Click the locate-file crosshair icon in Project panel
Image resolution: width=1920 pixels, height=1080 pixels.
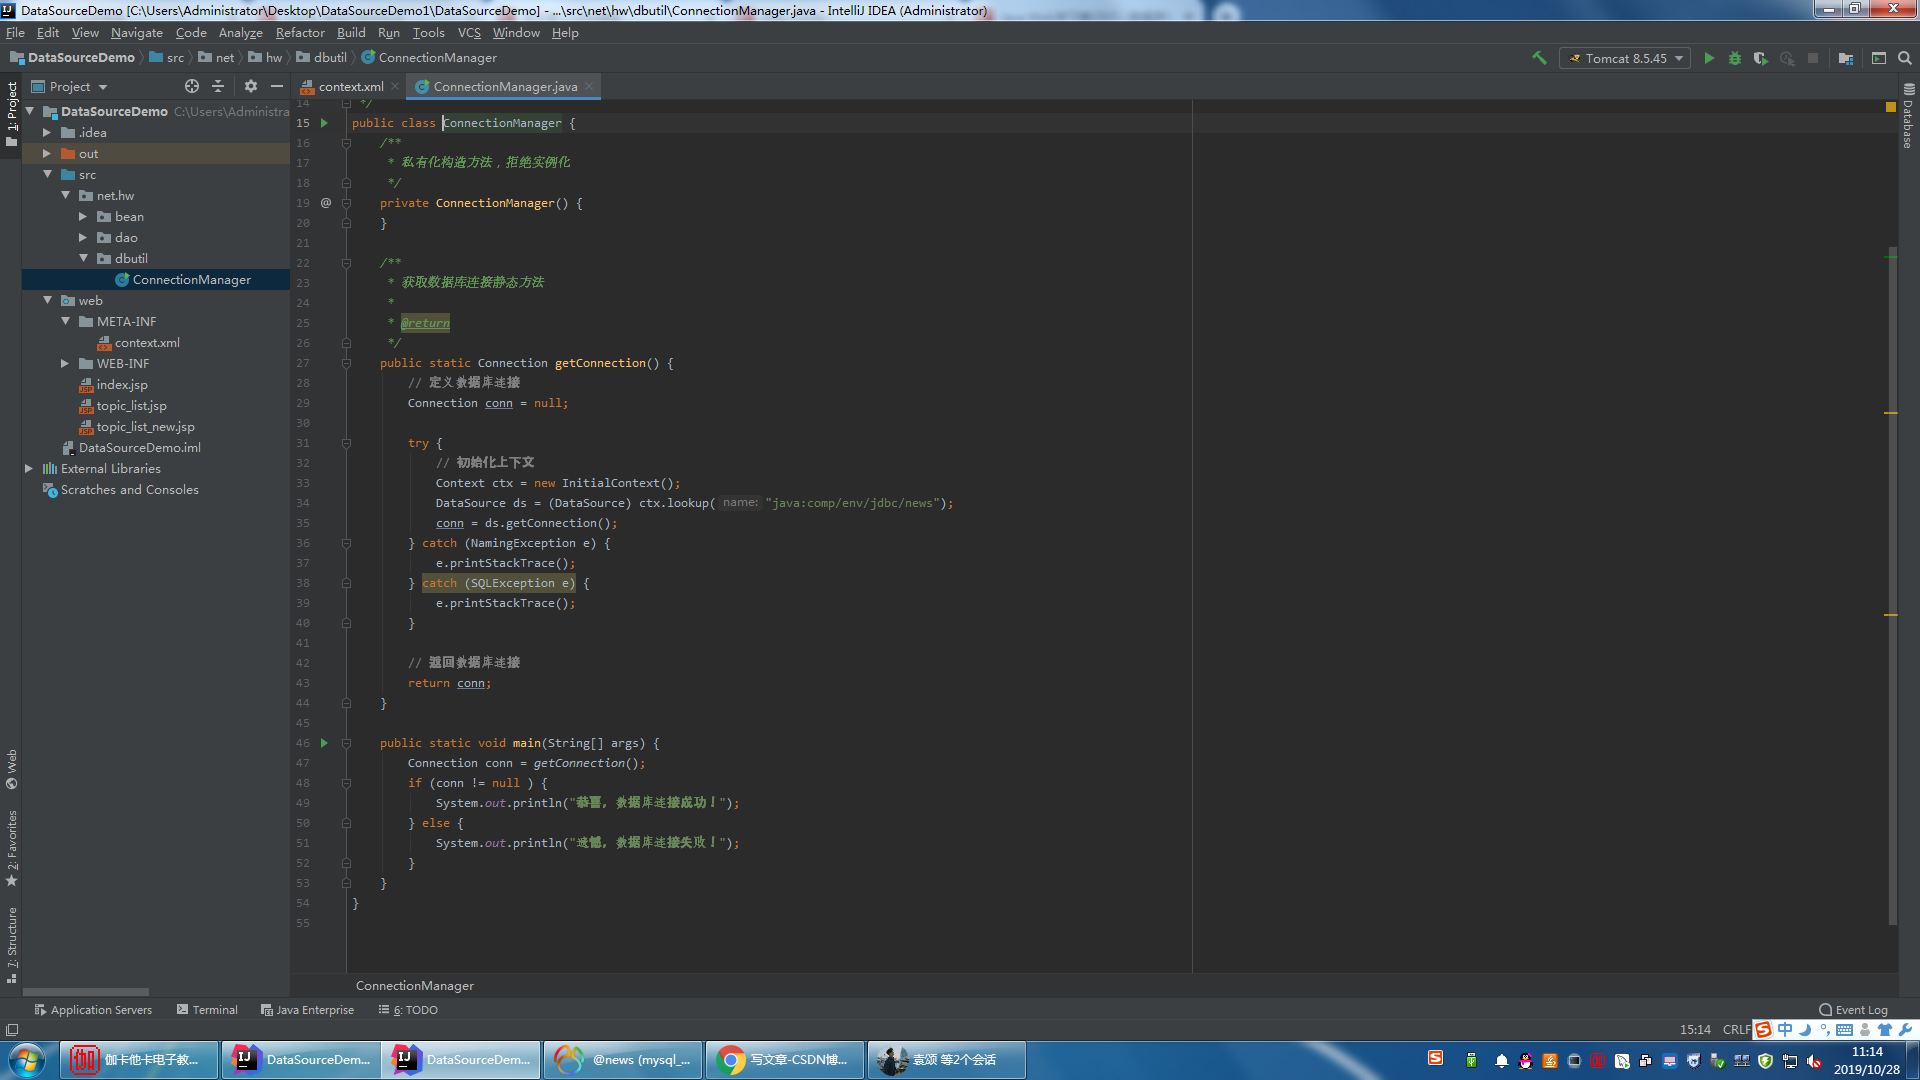click(x=192, y=86)
